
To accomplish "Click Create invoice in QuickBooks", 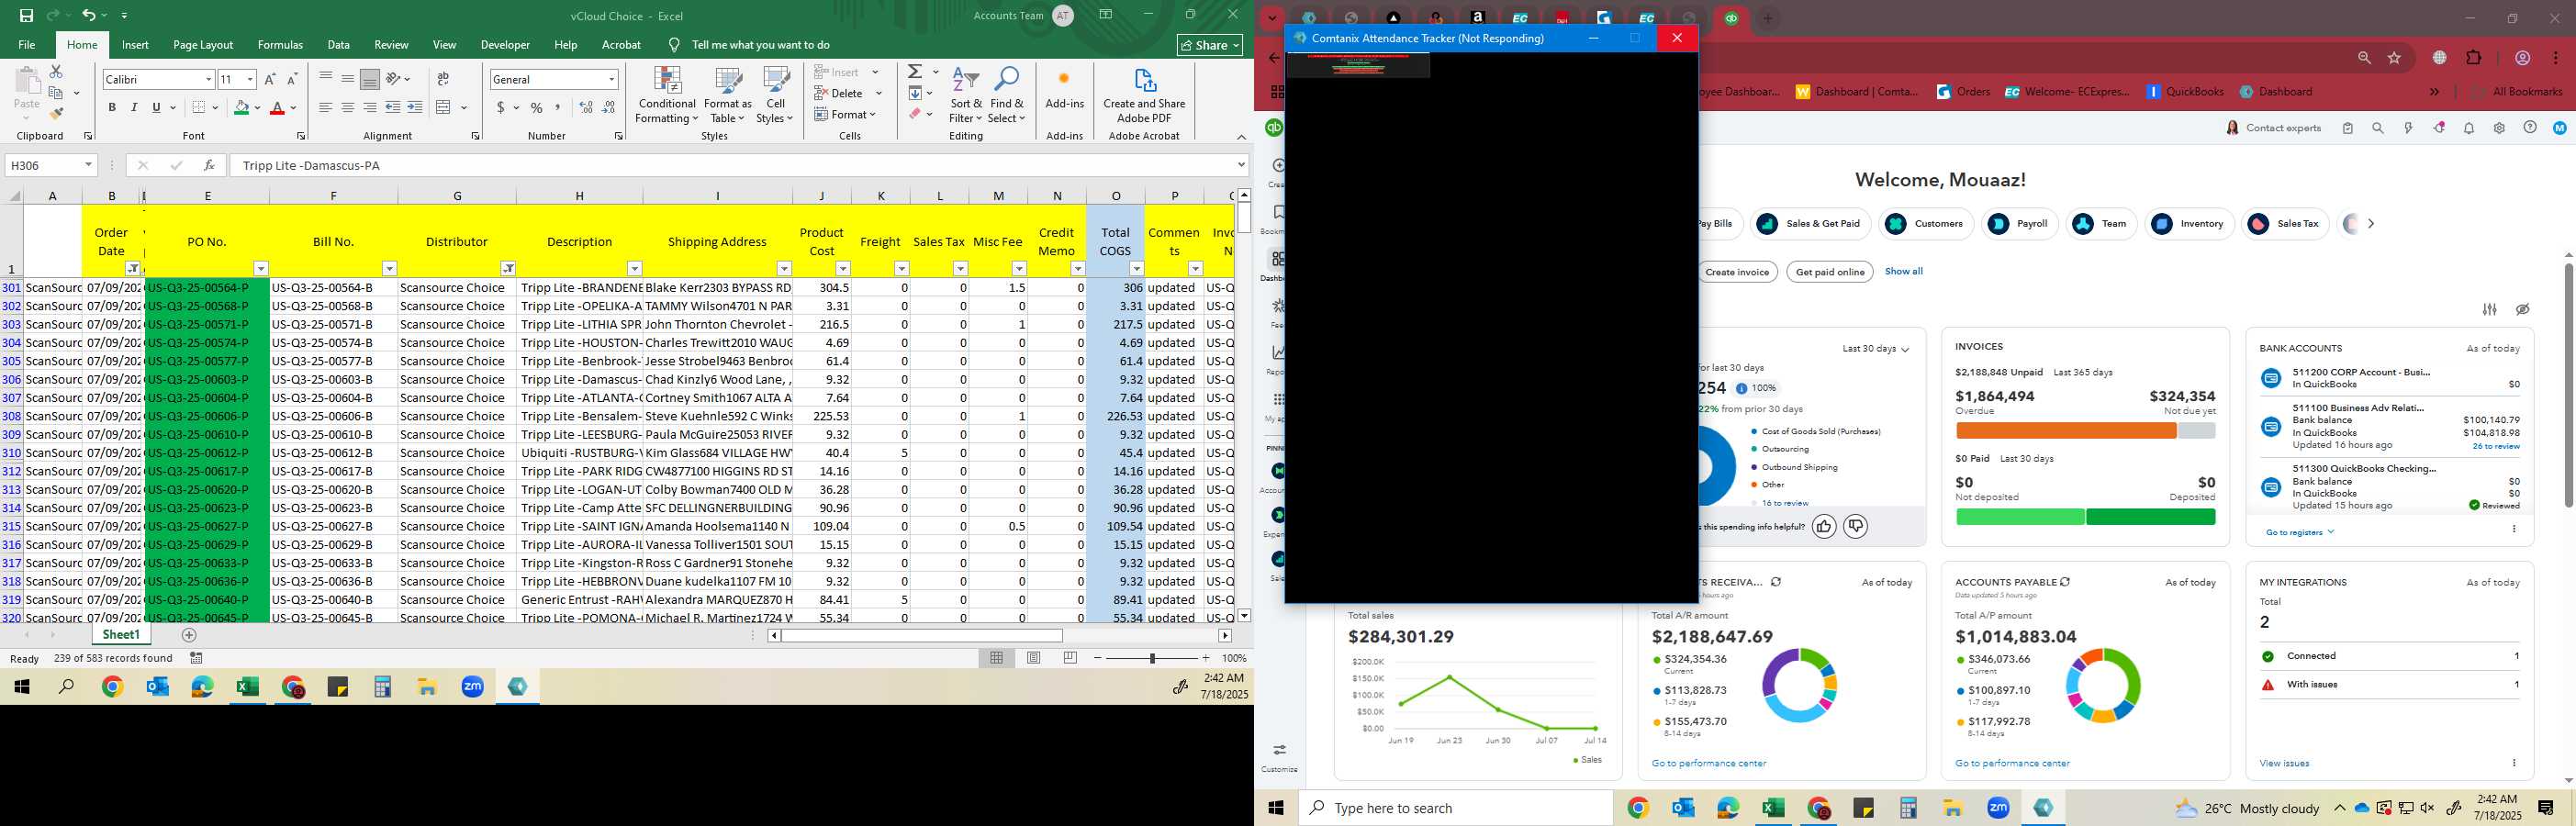I will [x=1737, y=272].
